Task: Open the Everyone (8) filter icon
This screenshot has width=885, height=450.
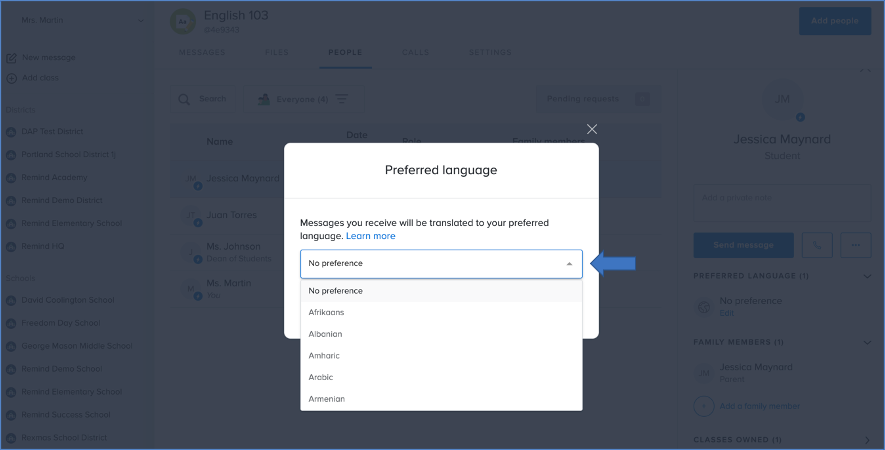Action: (342, 99)
